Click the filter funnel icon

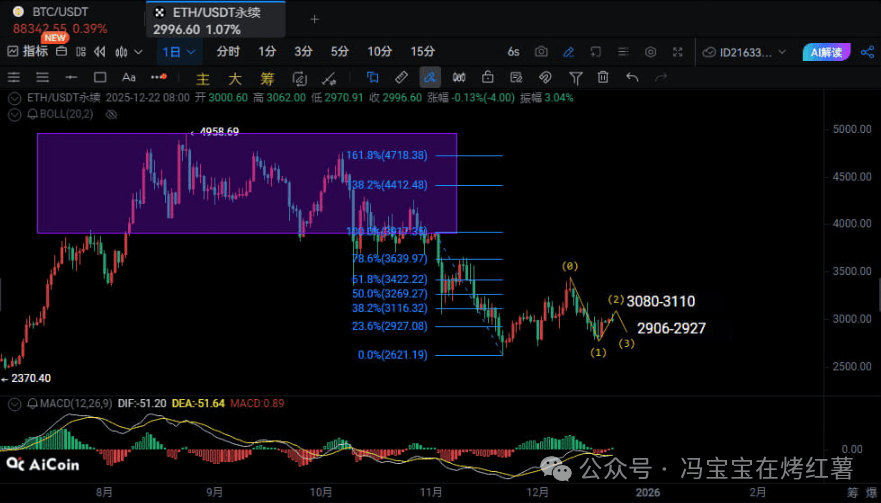tap(575, 77)
